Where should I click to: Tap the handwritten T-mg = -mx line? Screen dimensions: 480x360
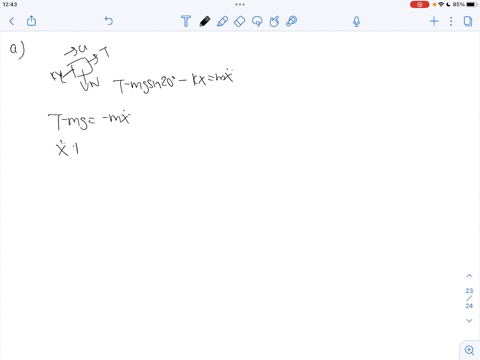pyautogui.click(x=89, y=120)
